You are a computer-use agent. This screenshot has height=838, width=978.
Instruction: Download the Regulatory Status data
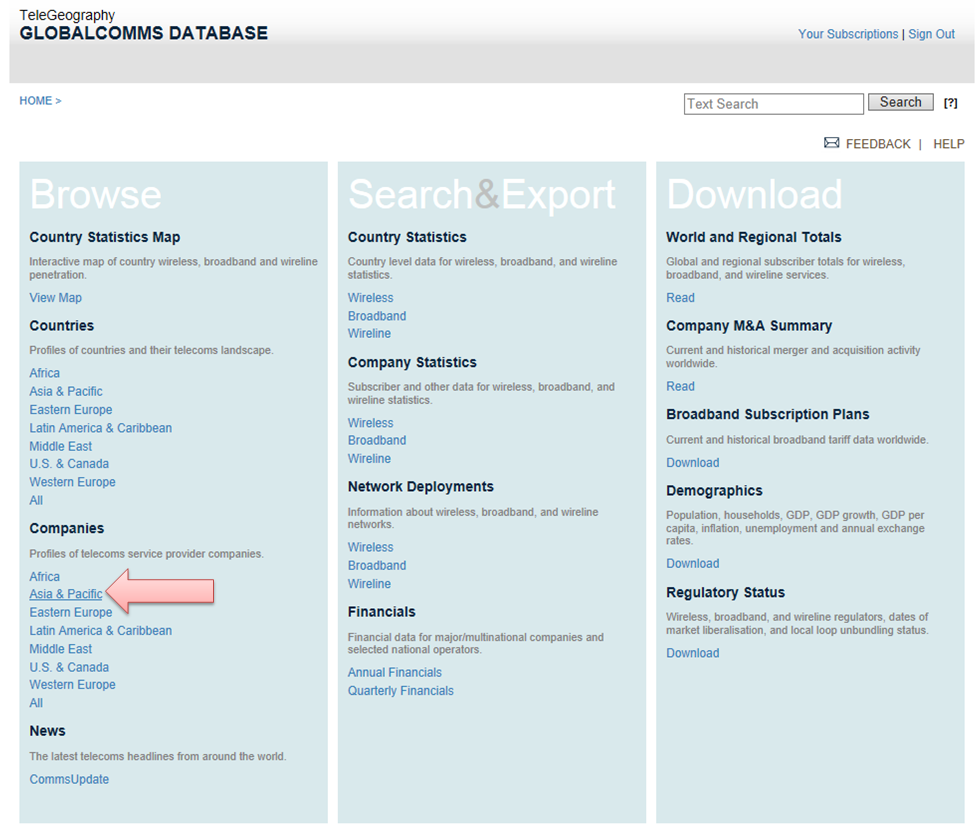coord(692,653)
